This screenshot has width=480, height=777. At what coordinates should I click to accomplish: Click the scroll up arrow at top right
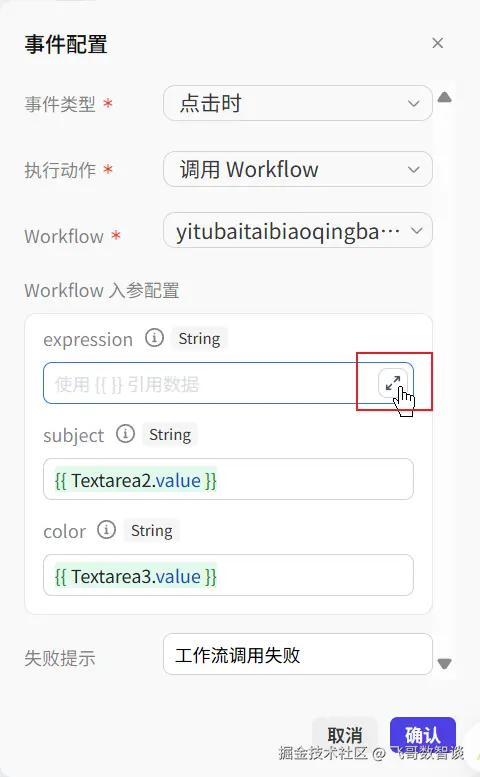pyautogui.click(x=444, y=97)
